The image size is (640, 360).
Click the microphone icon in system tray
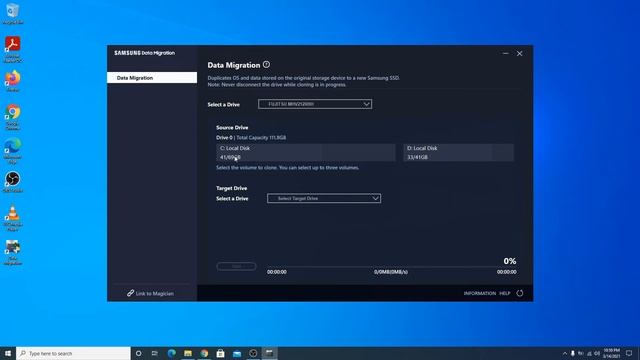[x=573, y=353]
